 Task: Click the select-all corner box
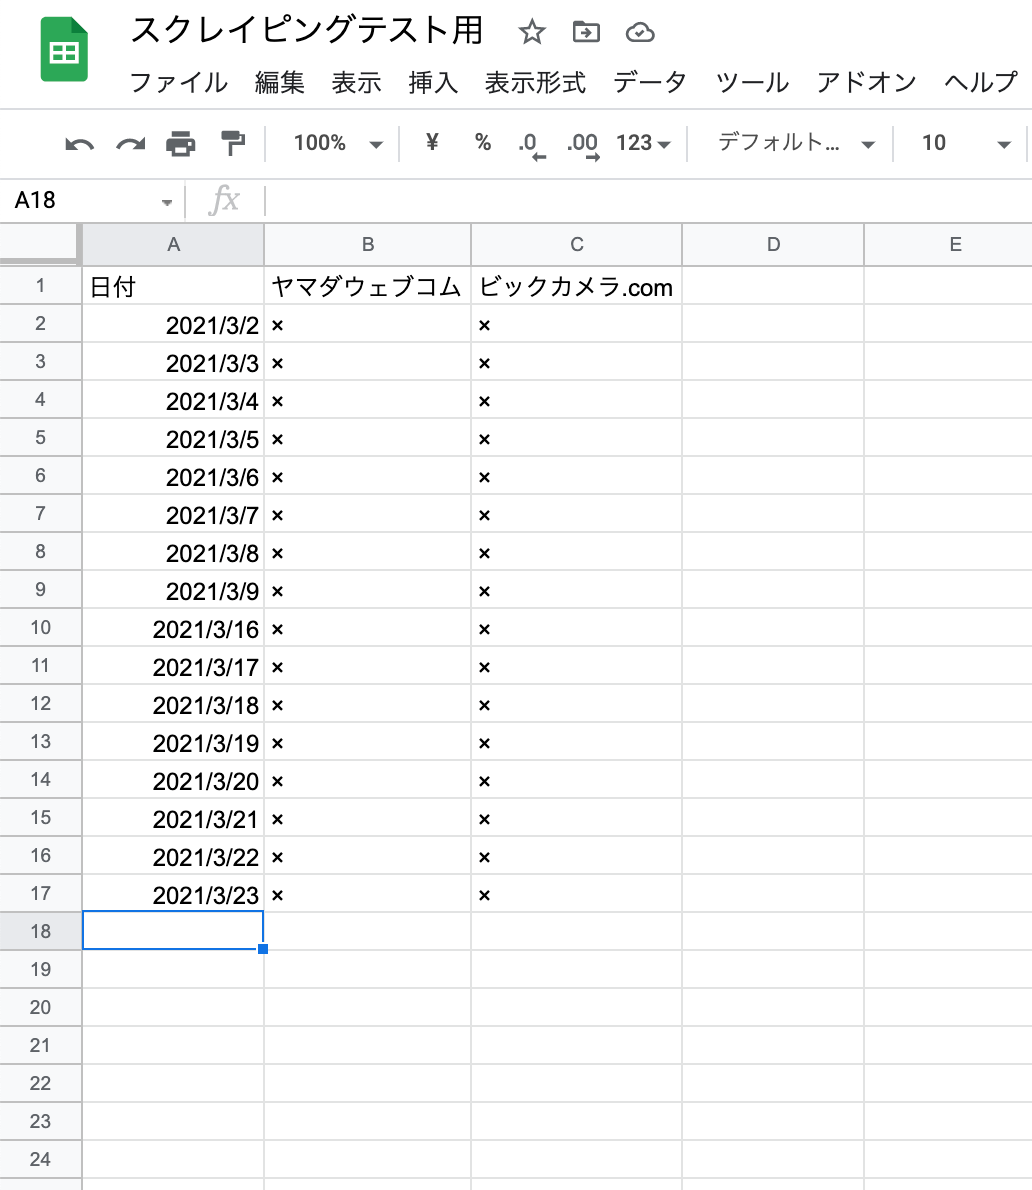39,244
